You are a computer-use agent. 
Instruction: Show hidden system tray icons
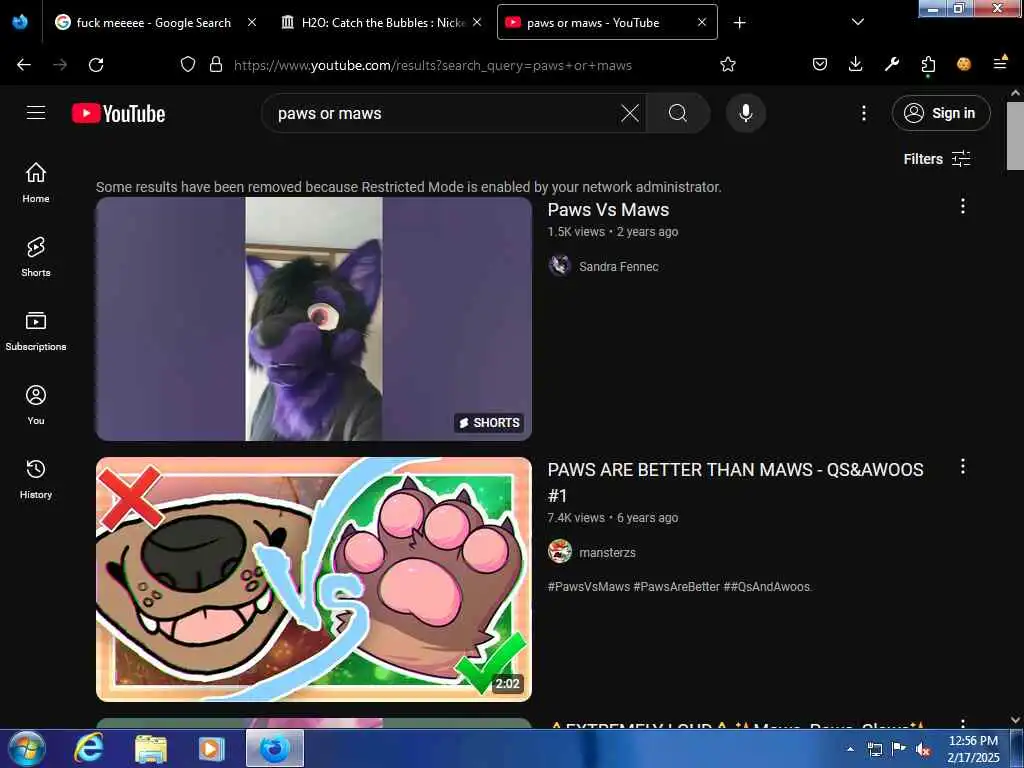coord(850,749)
